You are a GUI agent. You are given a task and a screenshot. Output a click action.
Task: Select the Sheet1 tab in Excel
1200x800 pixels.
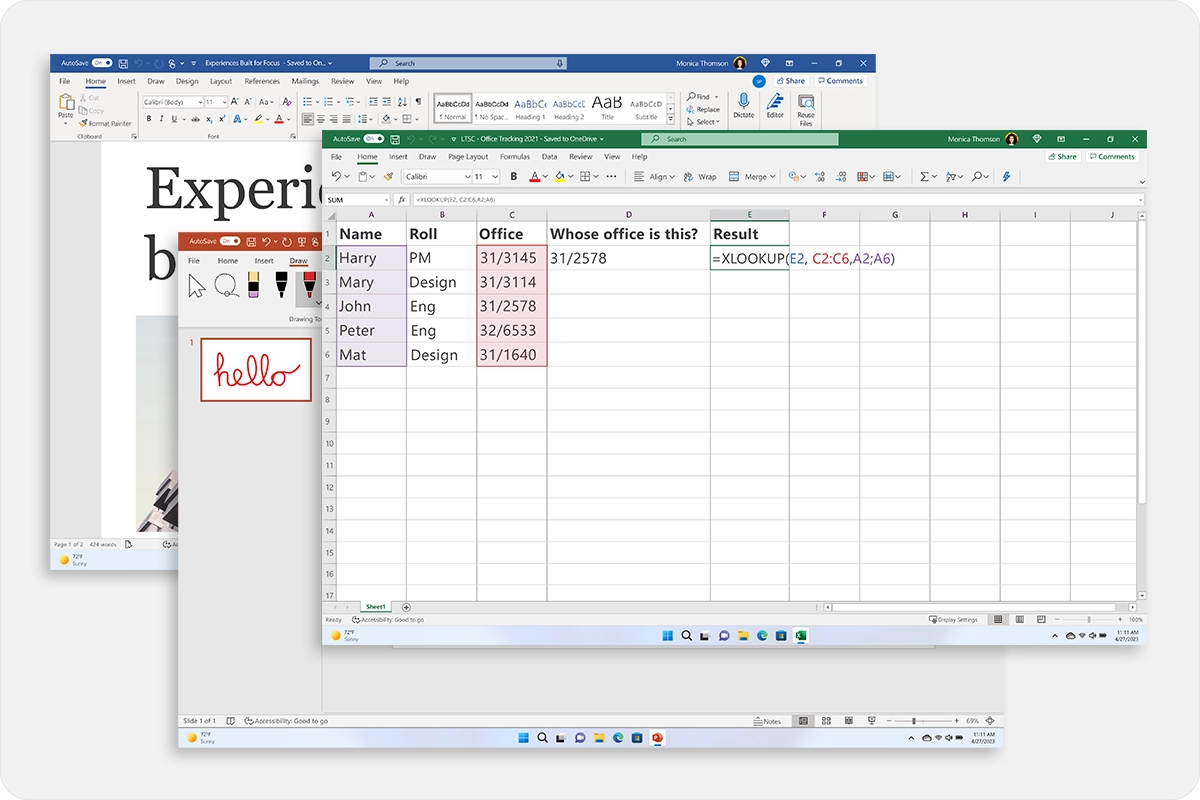click(376, 607)
